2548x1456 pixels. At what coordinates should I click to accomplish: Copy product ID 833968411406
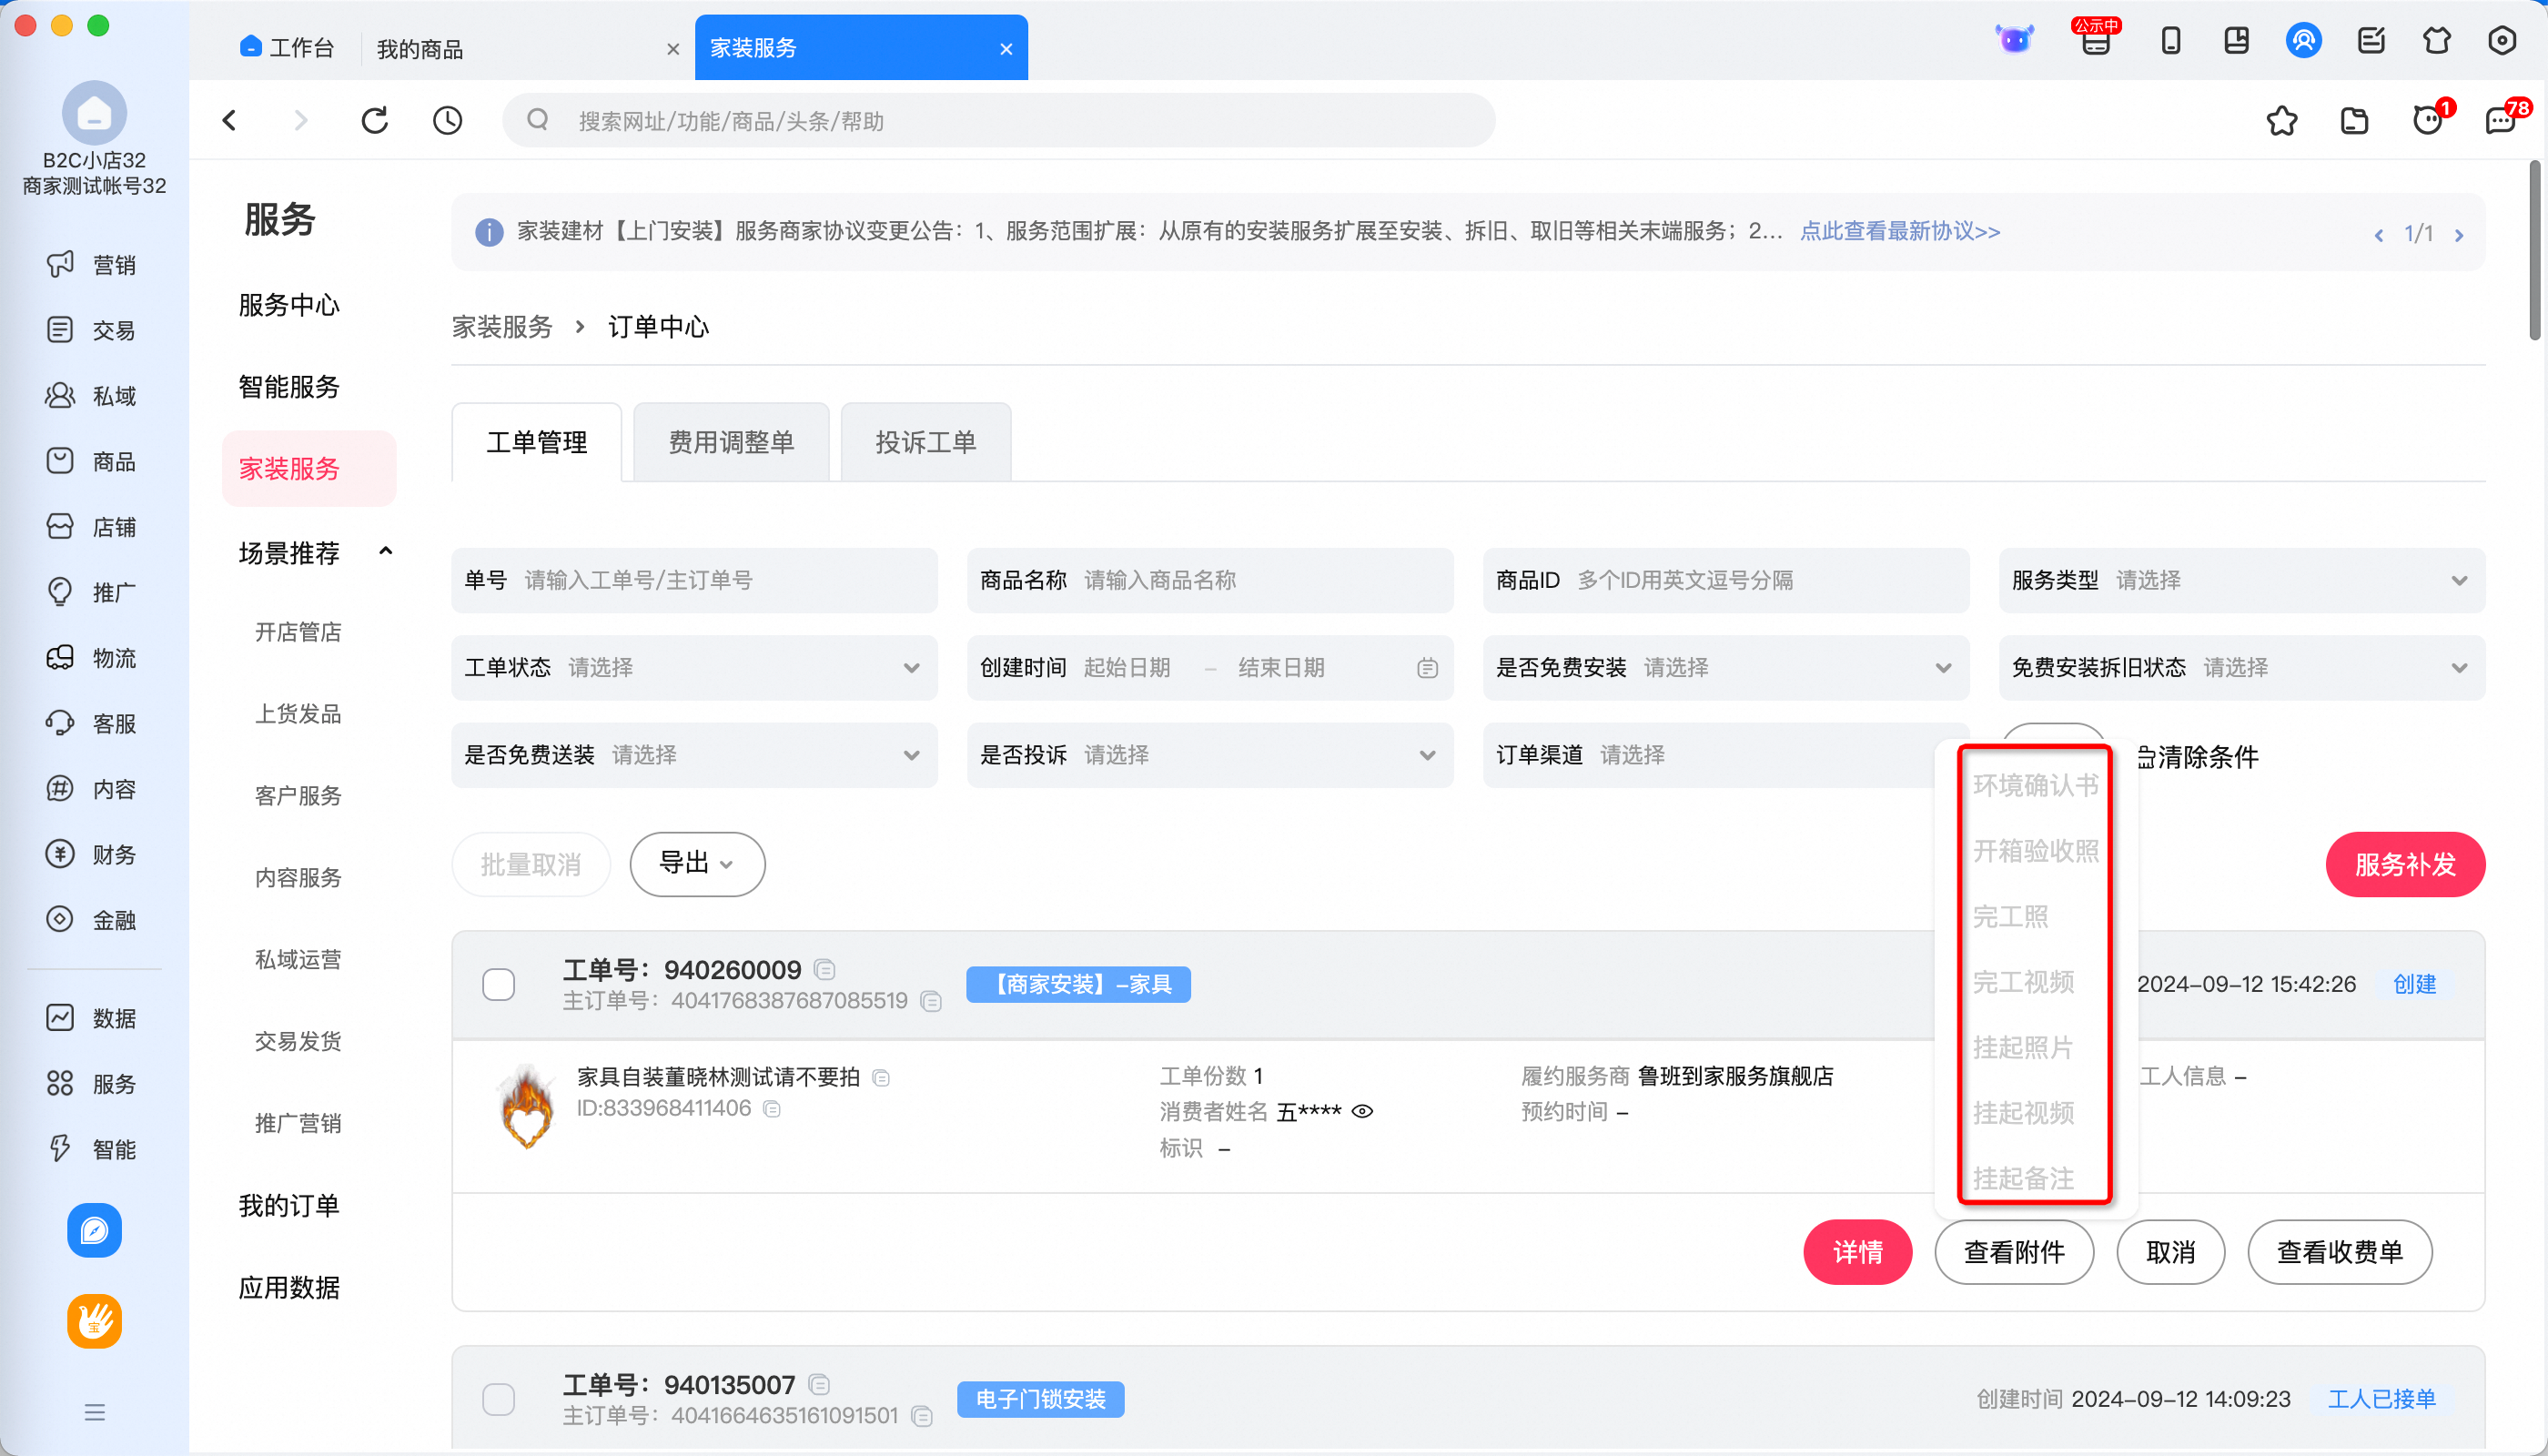tap(772, 1109)
